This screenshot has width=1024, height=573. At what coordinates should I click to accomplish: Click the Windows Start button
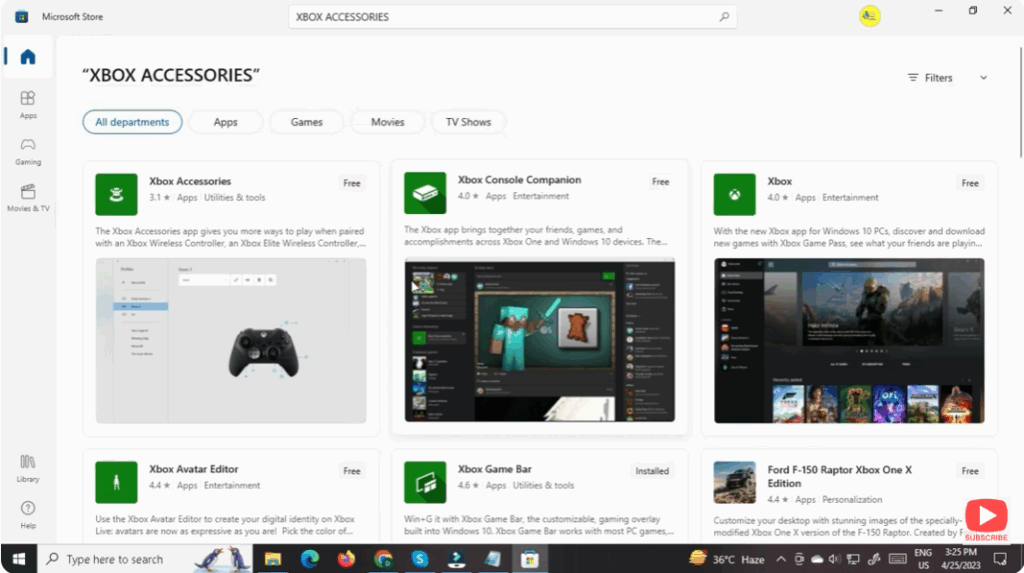(18, 559)
